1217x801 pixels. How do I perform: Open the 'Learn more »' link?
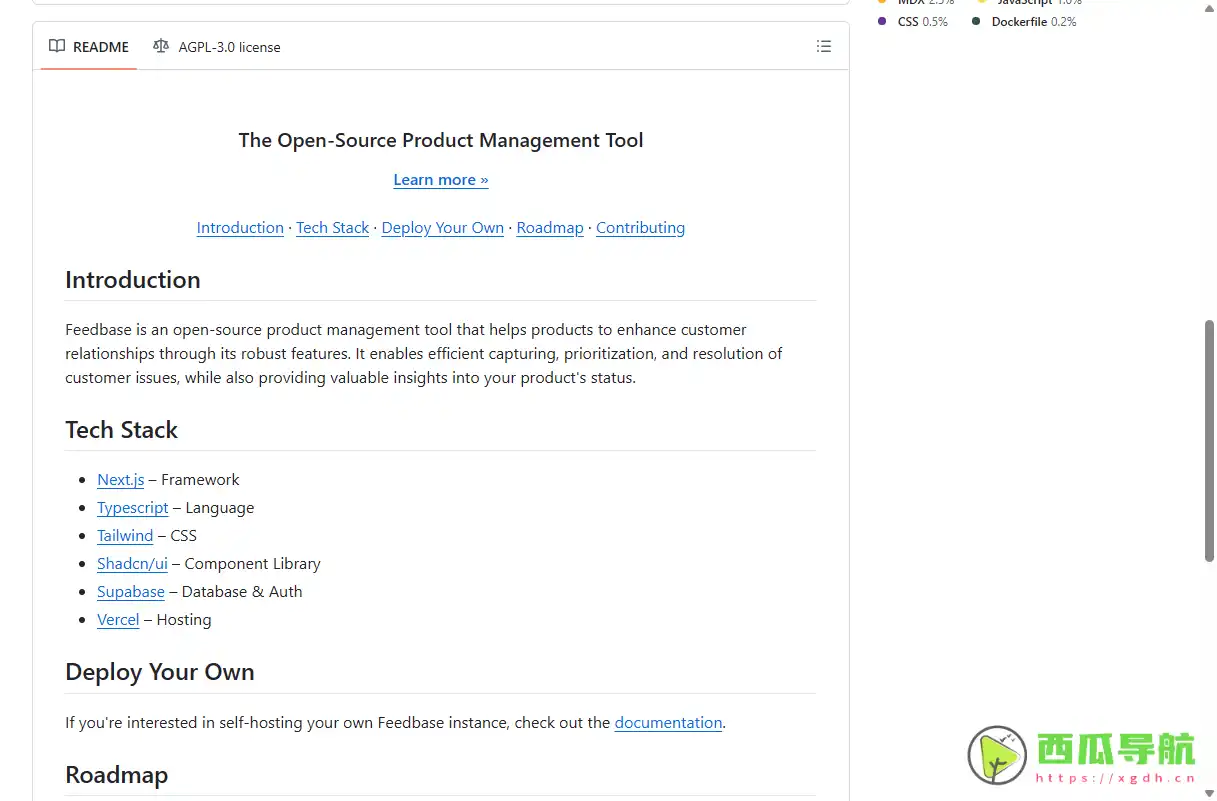pos(441,180)
